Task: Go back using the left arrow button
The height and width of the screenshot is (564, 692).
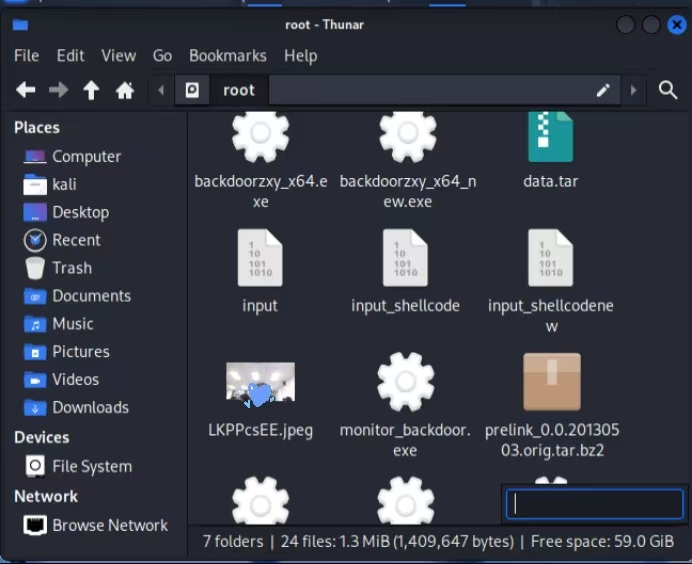Action: 26,90
